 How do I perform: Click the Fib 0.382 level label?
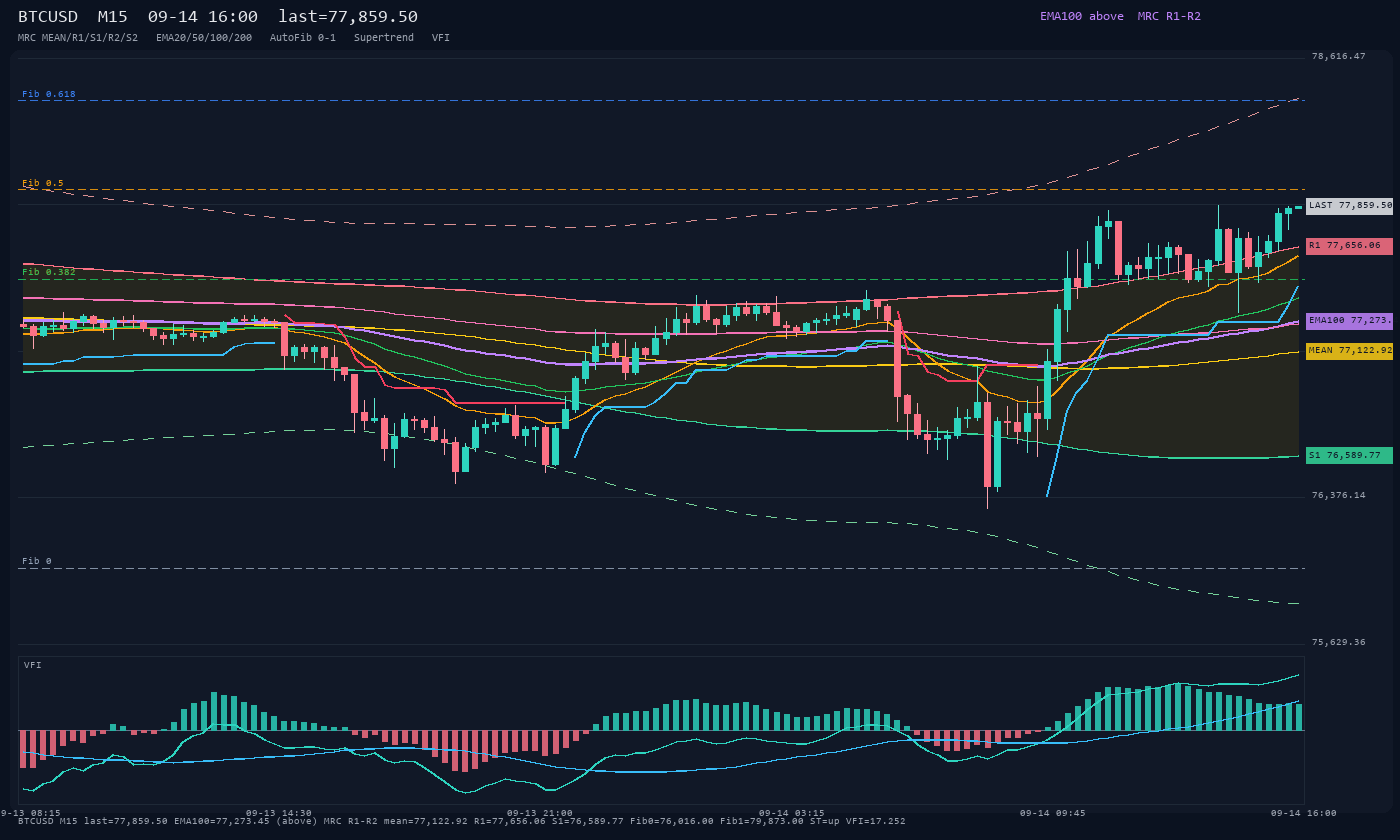49,272
